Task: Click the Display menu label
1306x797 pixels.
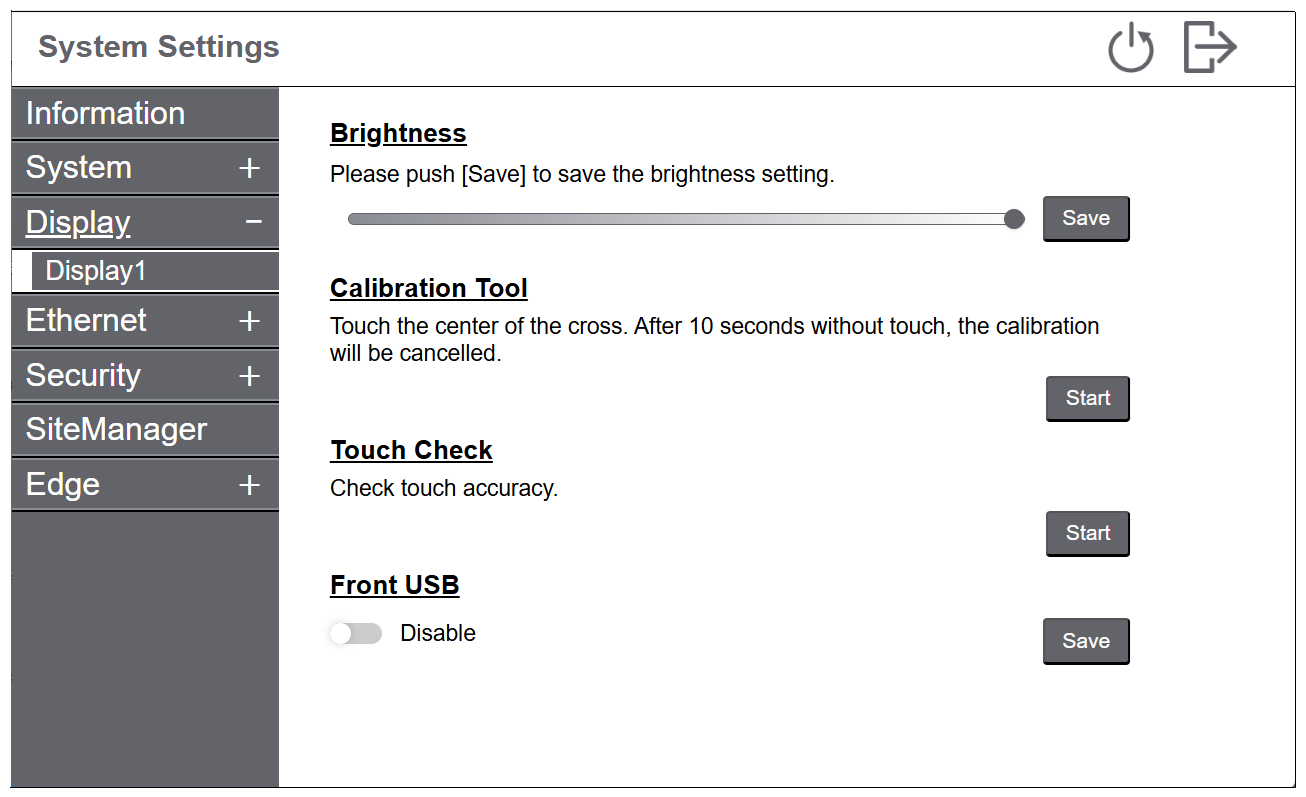Action: pyautogui.click(x=78, y=222)
